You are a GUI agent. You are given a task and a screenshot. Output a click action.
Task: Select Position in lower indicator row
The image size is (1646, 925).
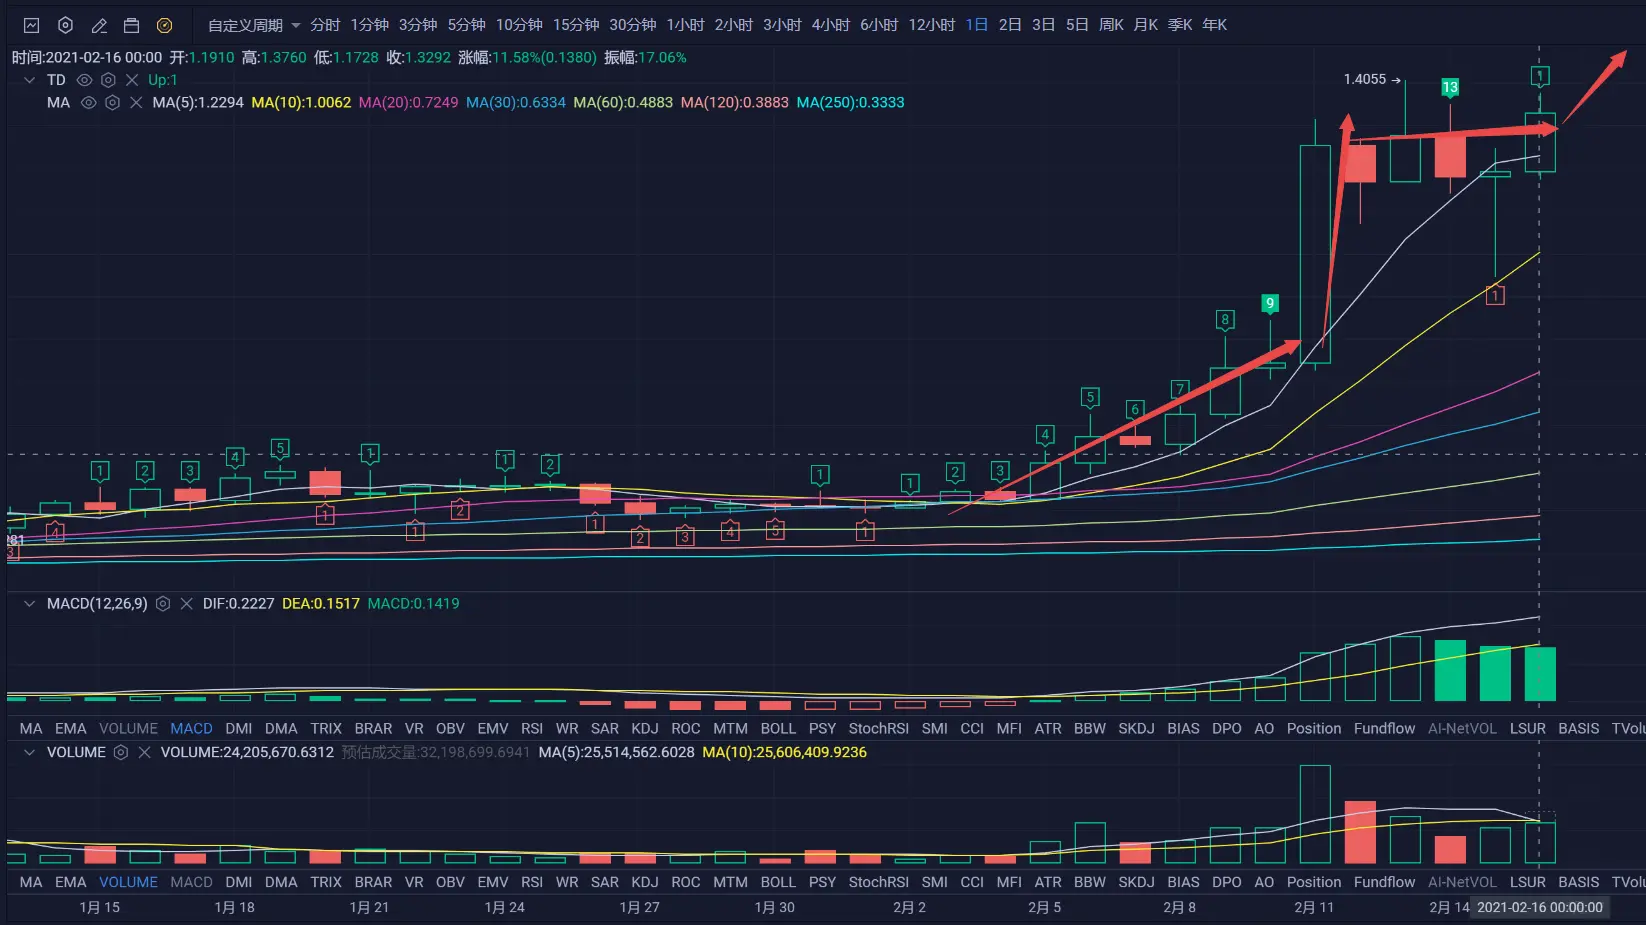point(1314,882)
